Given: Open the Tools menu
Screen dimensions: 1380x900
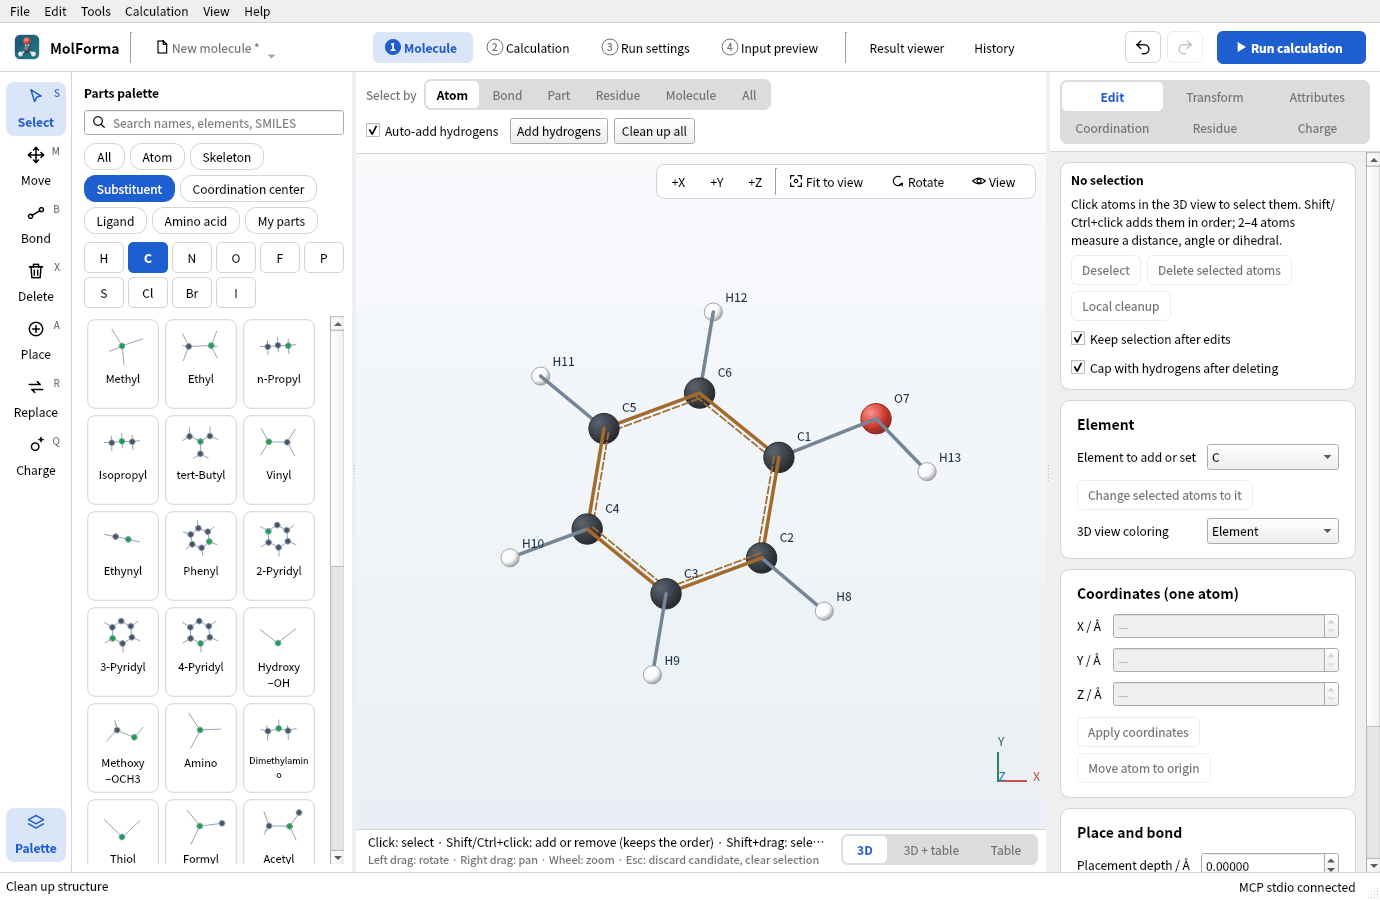Looking at the screenshot, I should (96, 11).
